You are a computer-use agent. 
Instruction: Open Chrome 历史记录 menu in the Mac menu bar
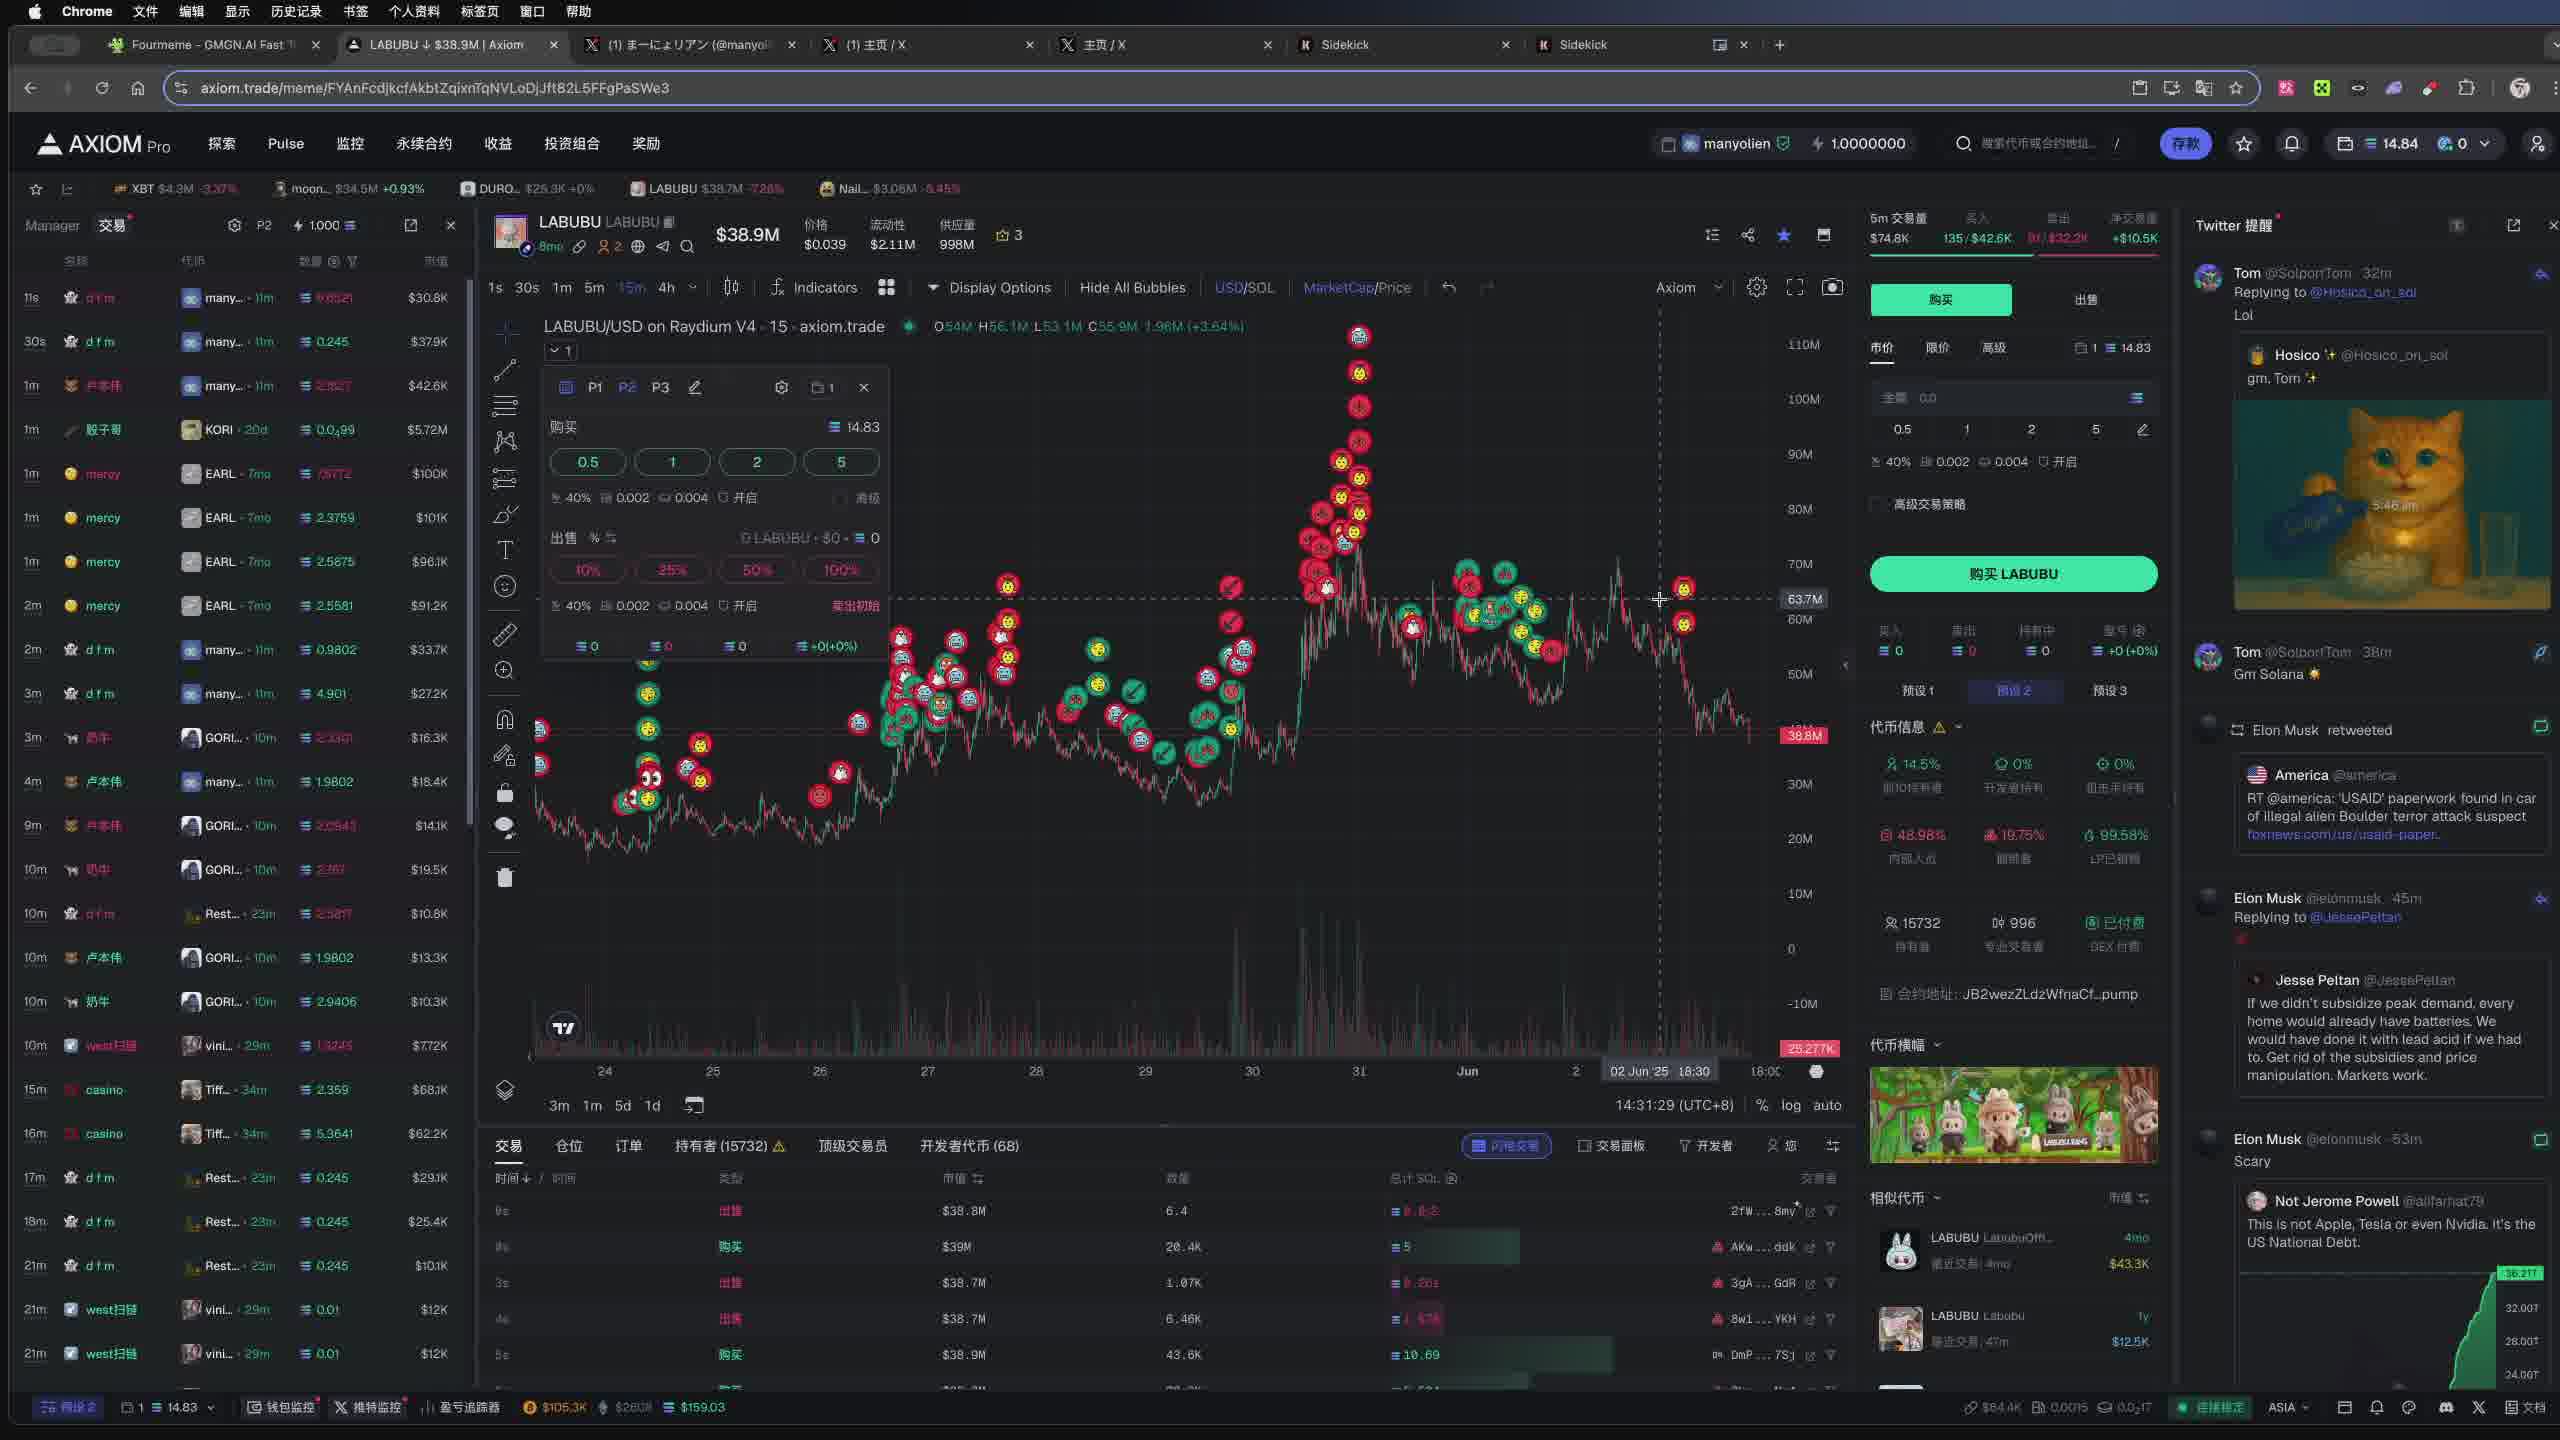pyautogui.click(x=296, y=11)
